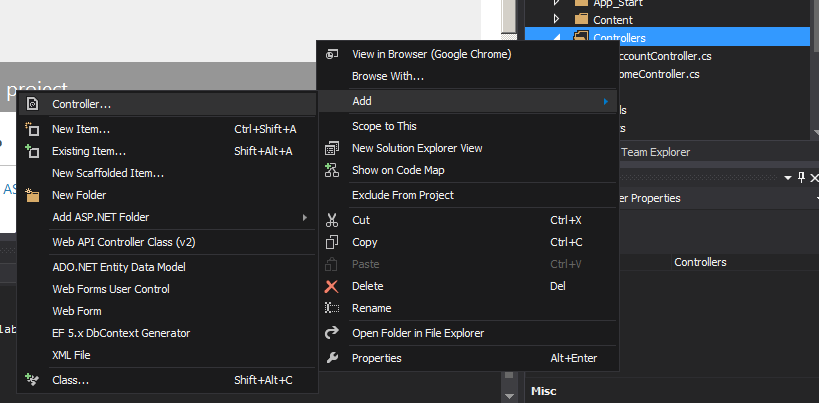819x403 pixels.
Task: Select New Scaffolded Item menu entry
Action: click(108, 173)
